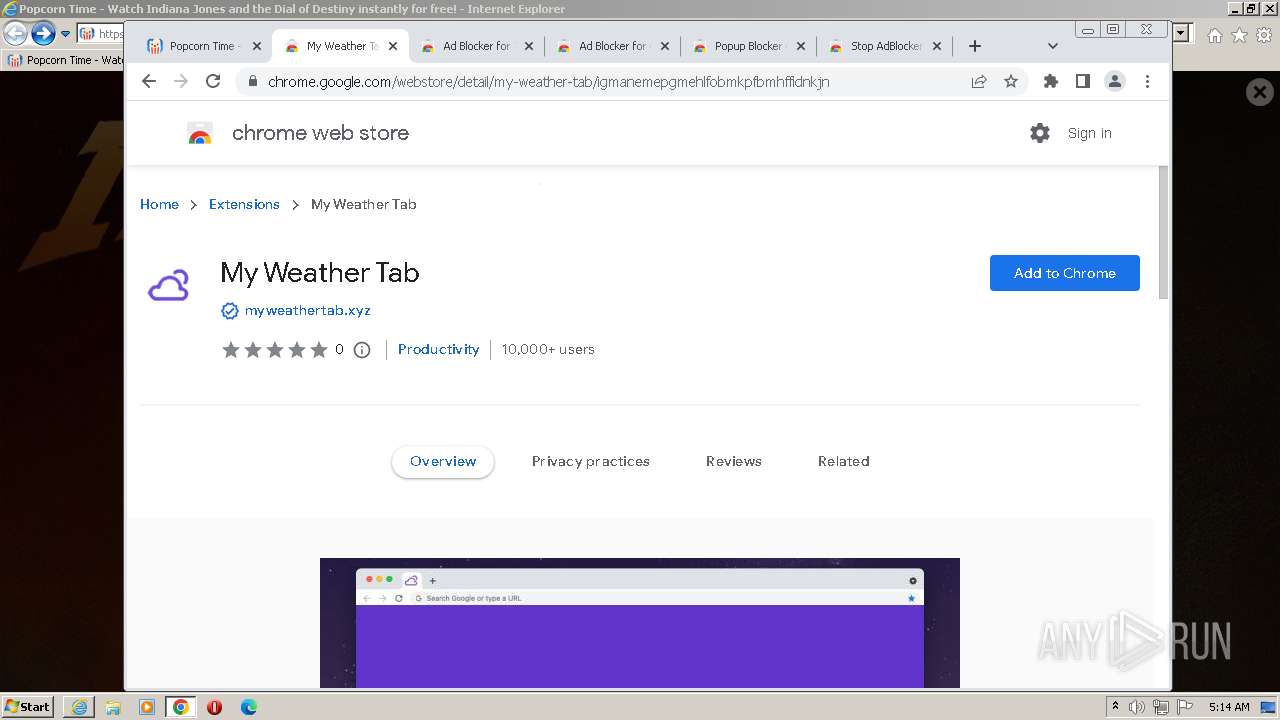Reload the Chrome page

pyautogui.click(x=213, y=81)
